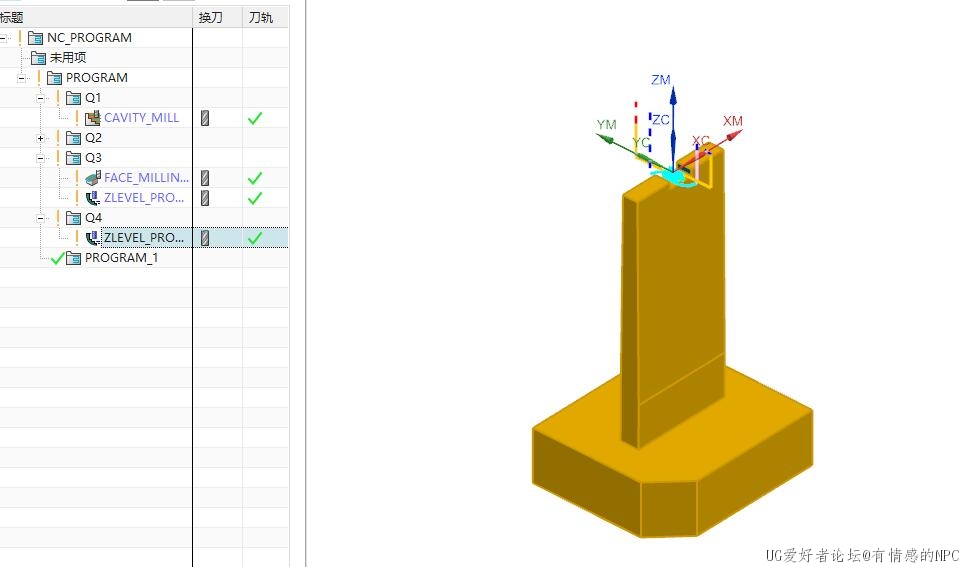Collapse the NC_PROGRAM root node
This screenshot has height=567, width=962.
(3, 38)
